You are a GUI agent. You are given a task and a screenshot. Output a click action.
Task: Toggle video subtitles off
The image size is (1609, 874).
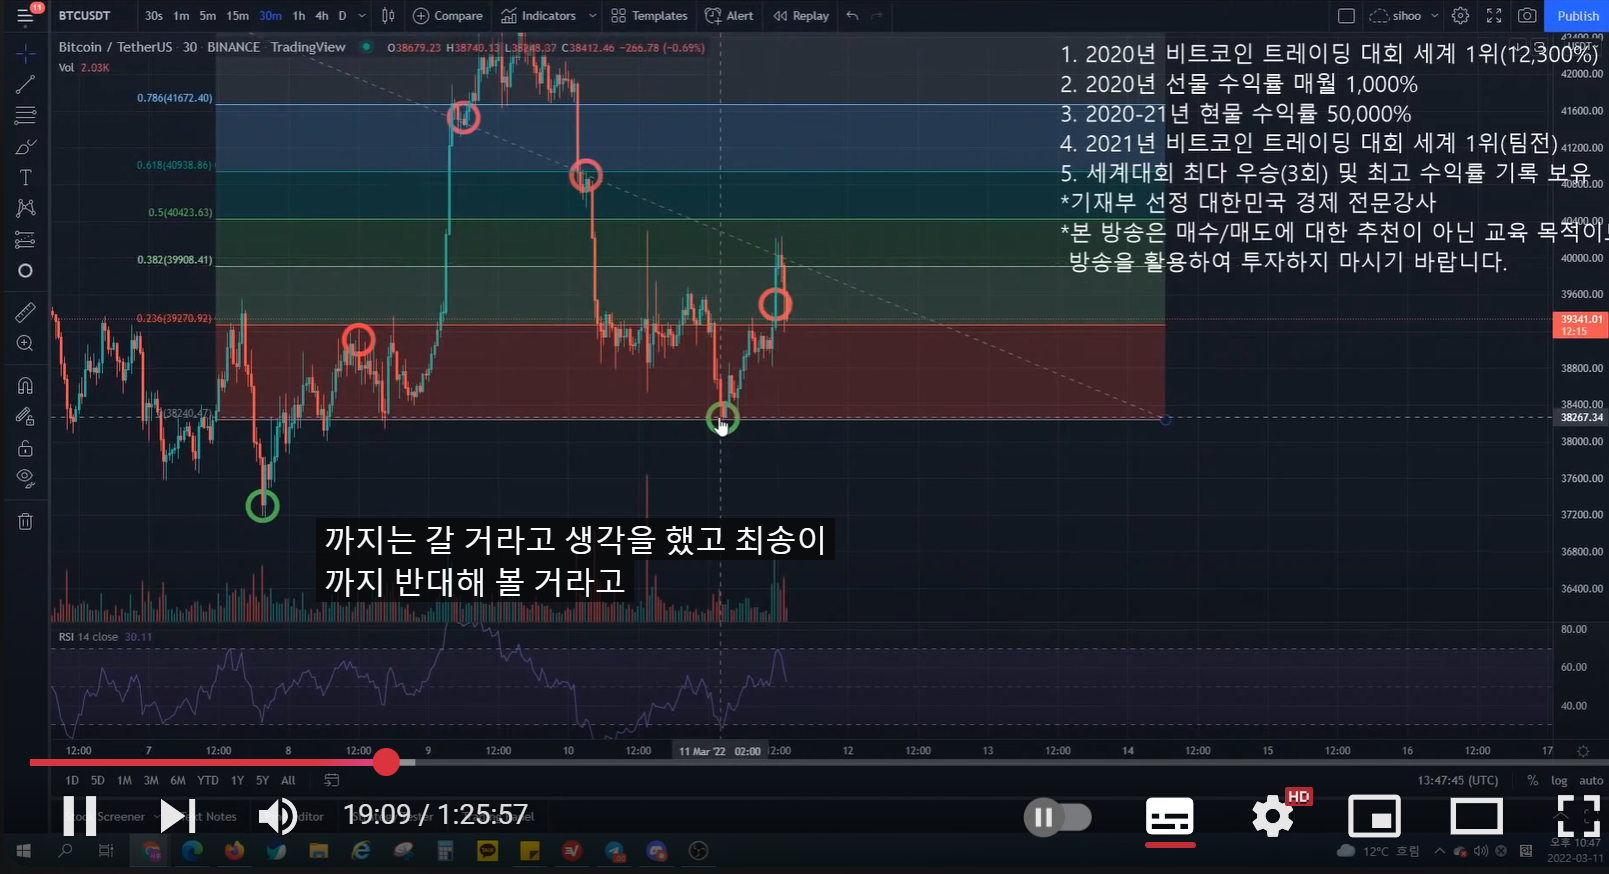[1169, 818]
